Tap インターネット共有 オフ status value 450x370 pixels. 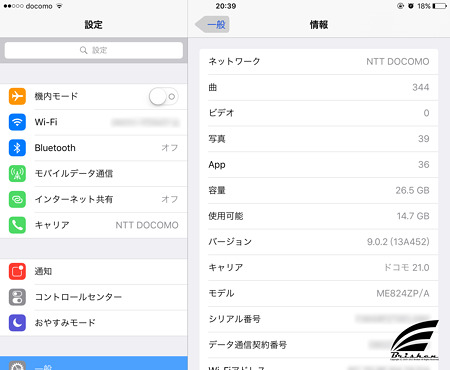click(x=170, y=199)
